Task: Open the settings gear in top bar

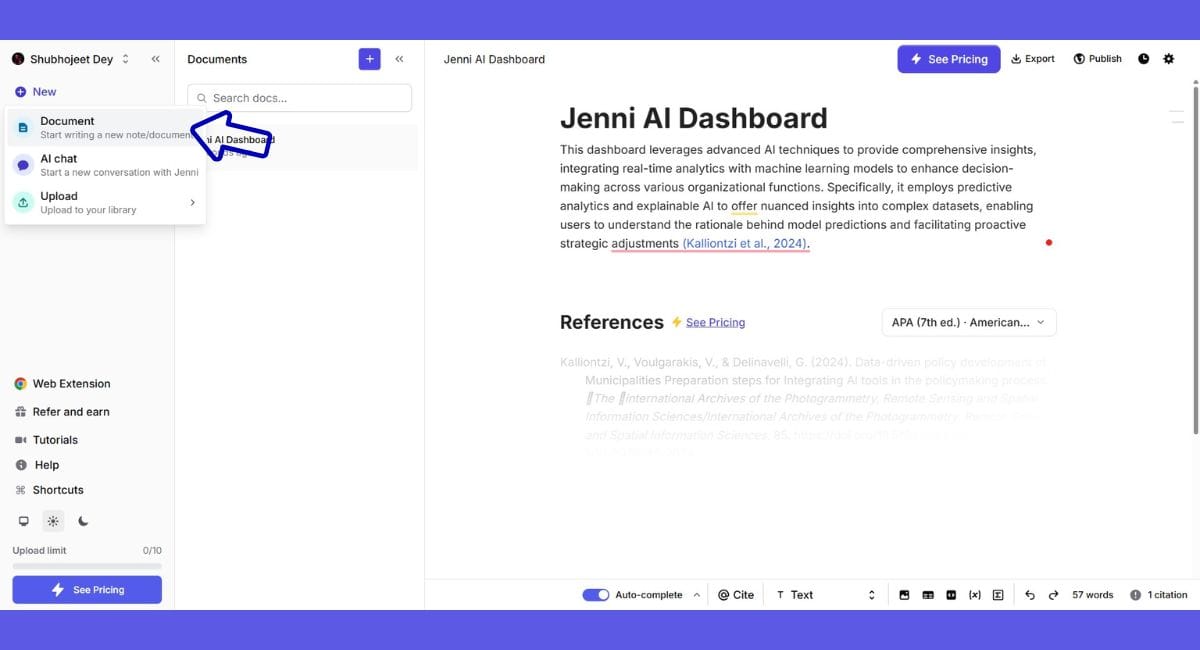Action: pyautogui.click(x=1169, y=59)
